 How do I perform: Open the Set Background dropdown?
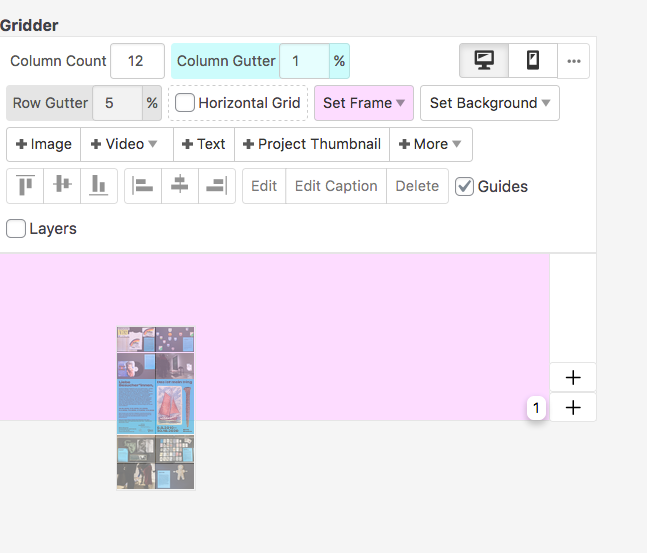point(490,103)
